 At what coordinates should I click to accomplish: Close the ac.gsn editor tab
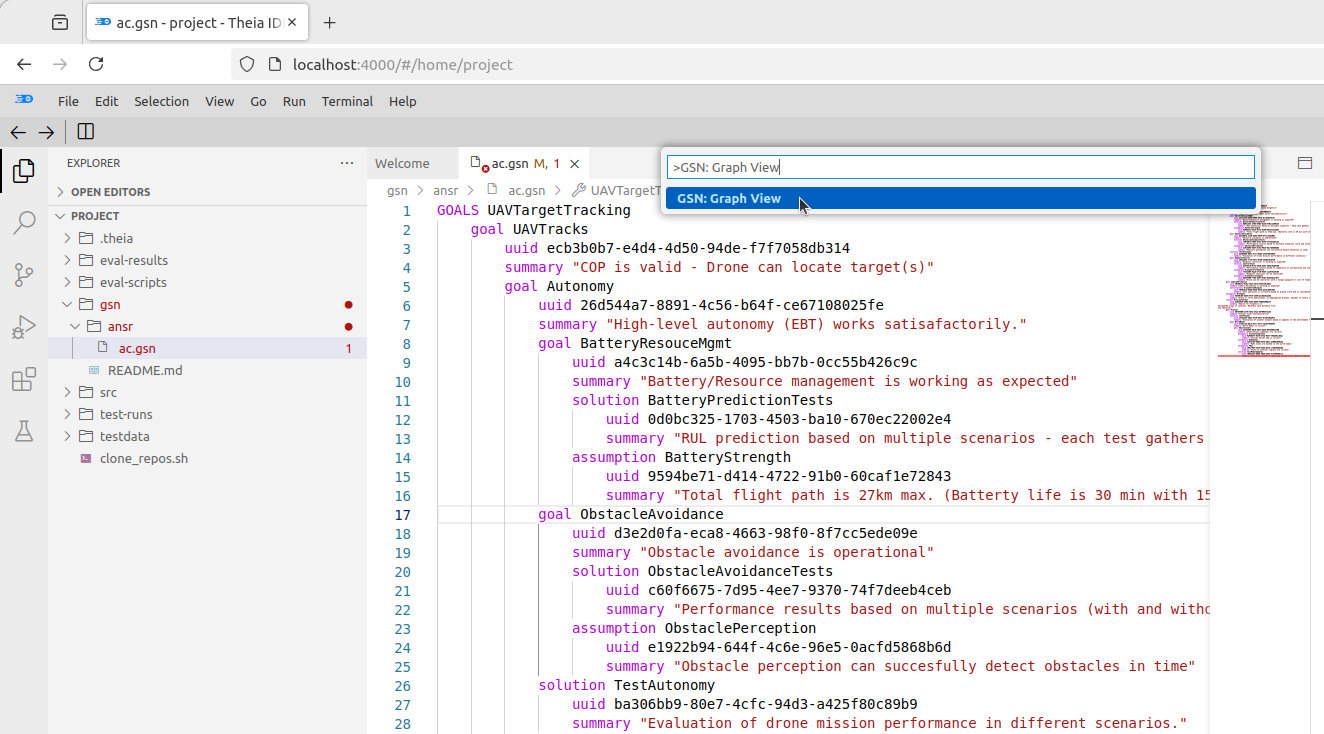click(x=573, y=163)
